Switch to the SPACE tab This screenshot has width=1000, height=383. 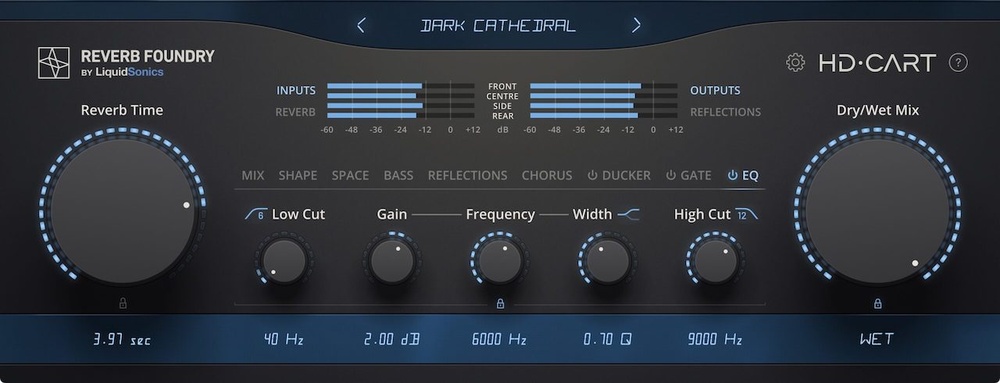350,175
